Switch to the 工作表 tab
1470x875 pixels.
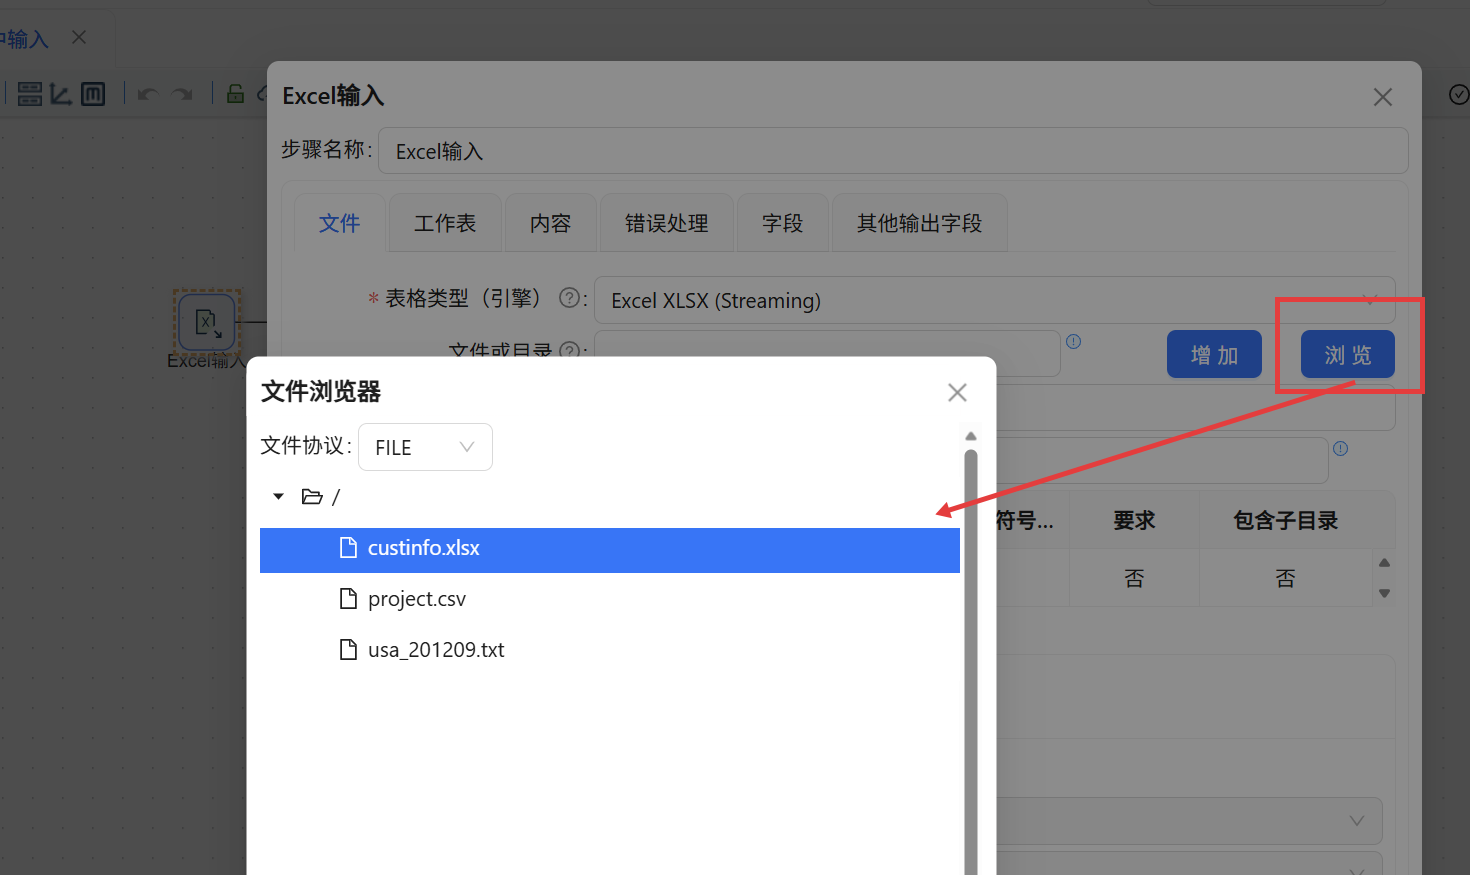point(445,223)
